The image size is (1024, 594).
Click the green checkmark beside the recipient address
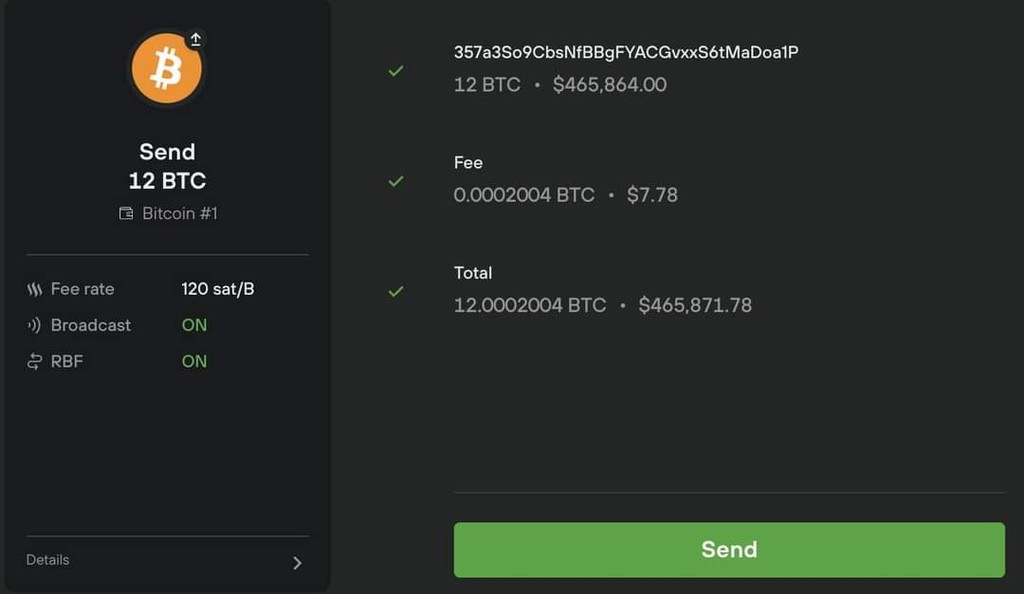pyautogui.click(x=396, y=70)
